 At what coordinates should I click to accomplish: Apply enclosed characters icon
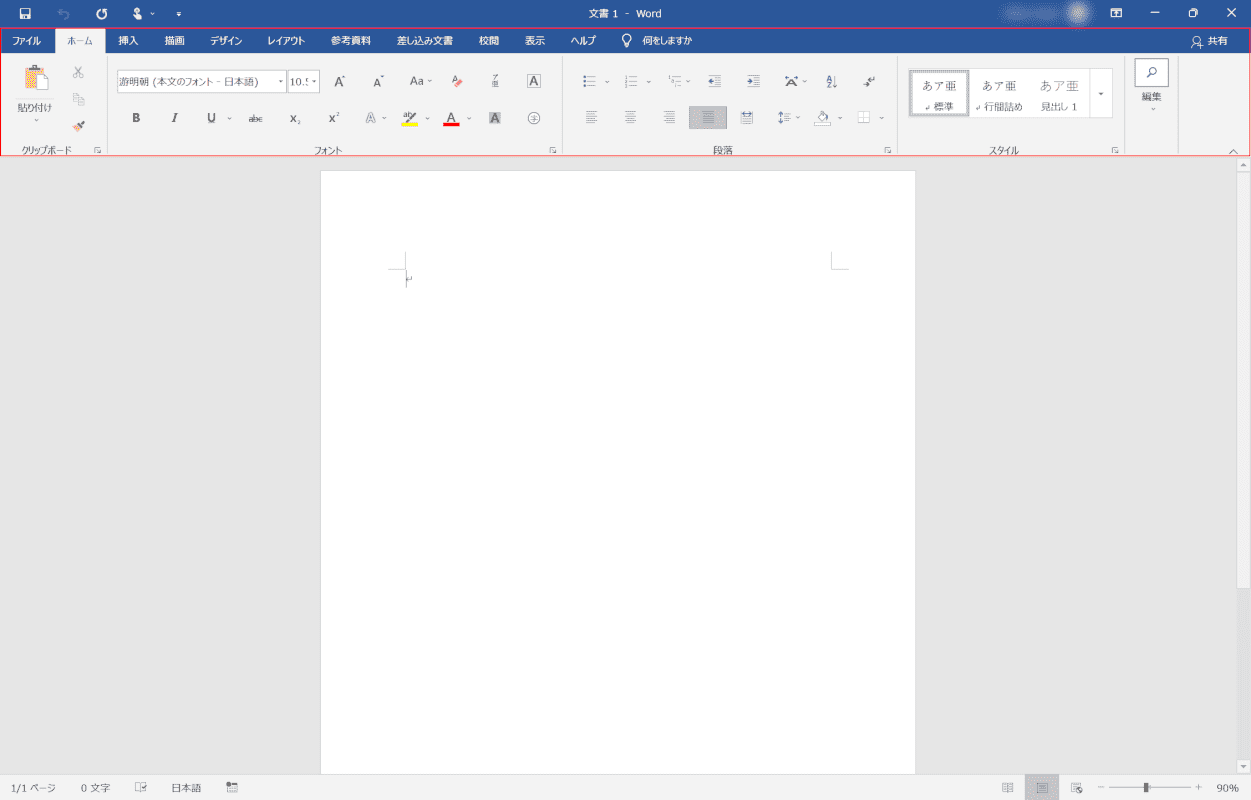pyautogui.click(x=534, y=118)
